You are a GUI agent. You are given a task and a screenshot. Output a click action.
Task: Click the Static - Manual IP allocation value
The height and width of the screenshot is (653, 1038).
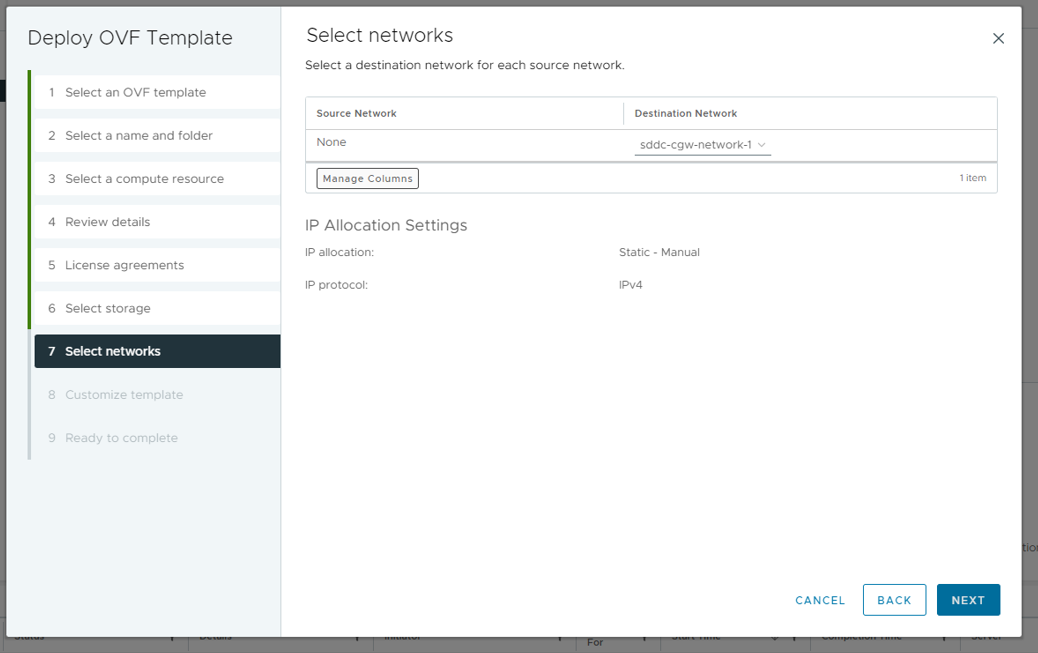pyautogui.click(x=659, y=252)
